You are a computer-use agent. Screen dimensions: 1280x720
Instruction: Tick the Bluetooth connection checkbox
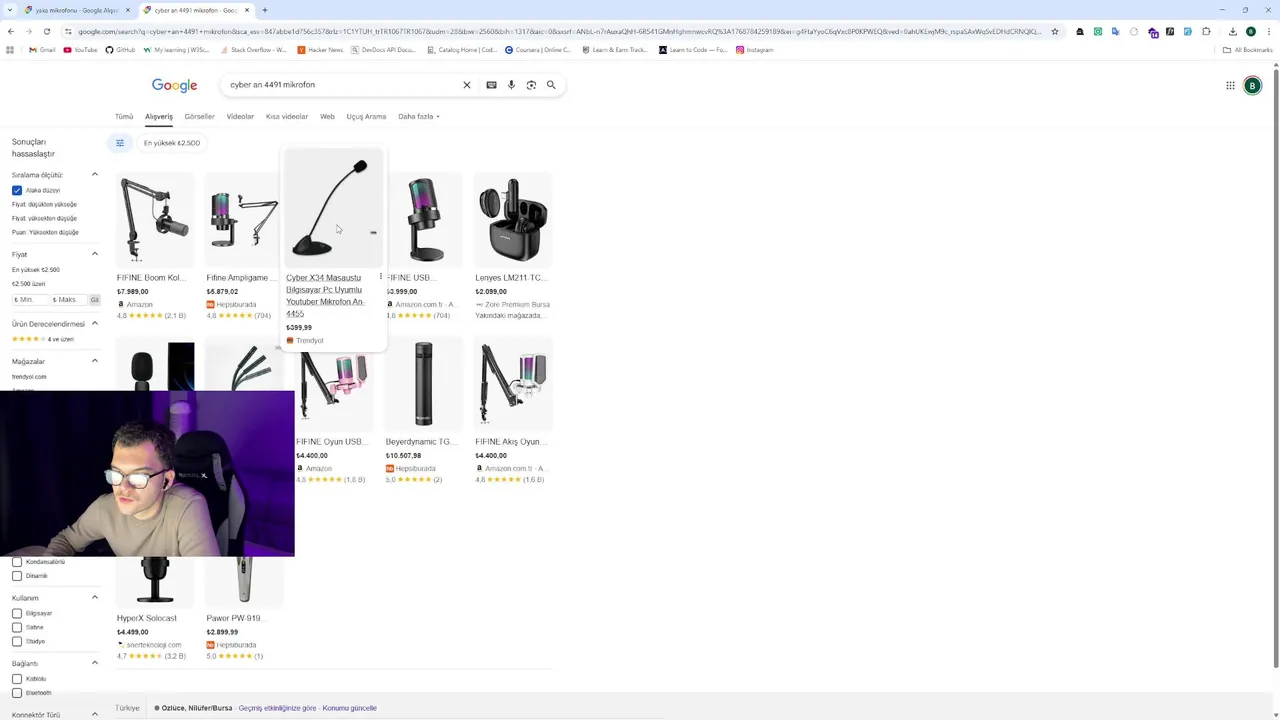(x=17, y=693)
